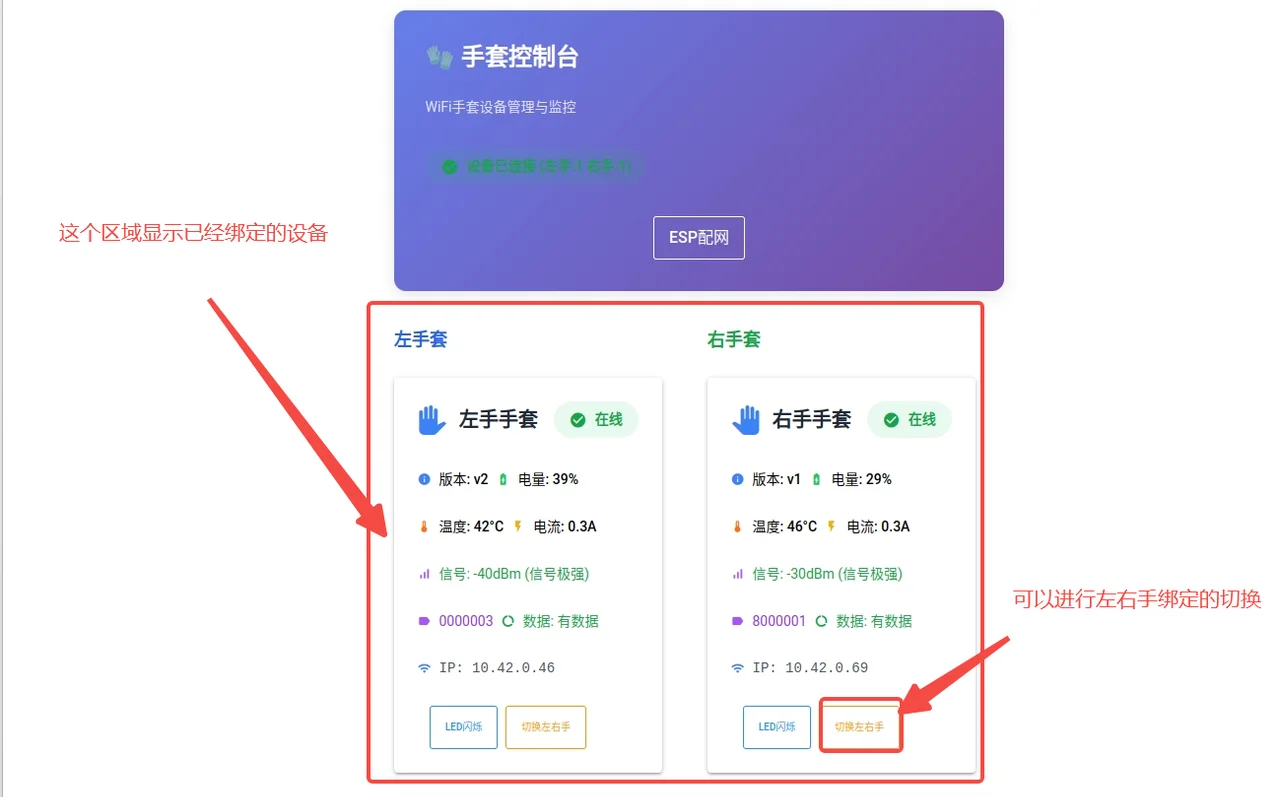Click the device ID 8000001 text
Image resolution: width=1280 pixels, height=797 pixels.
coord(779,621)
